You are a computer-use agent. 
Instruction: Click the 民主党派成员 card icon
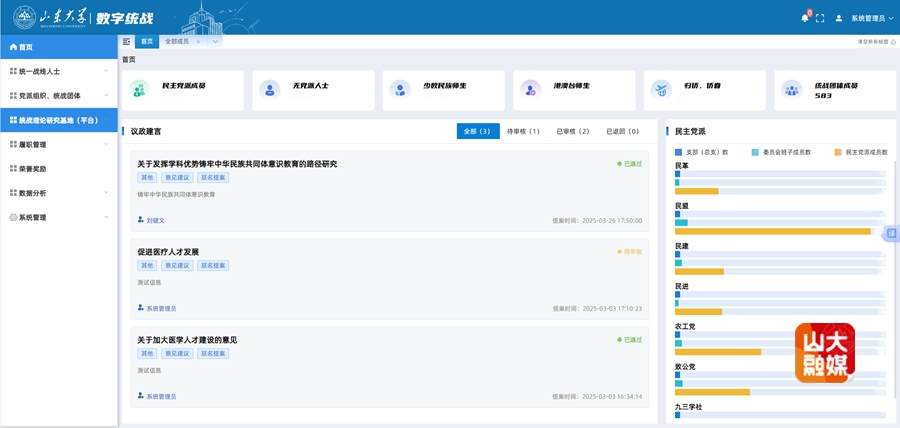(x=139, y=89)
